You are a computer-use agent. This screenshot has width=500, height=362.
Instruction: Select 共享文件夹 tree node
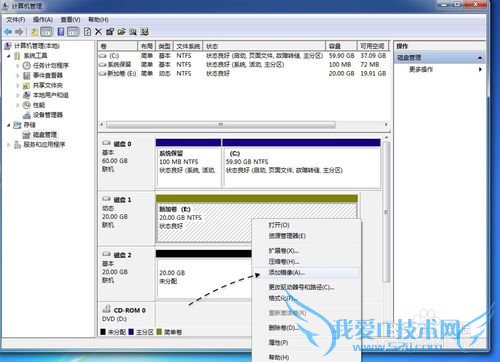(x=48, y=85)
